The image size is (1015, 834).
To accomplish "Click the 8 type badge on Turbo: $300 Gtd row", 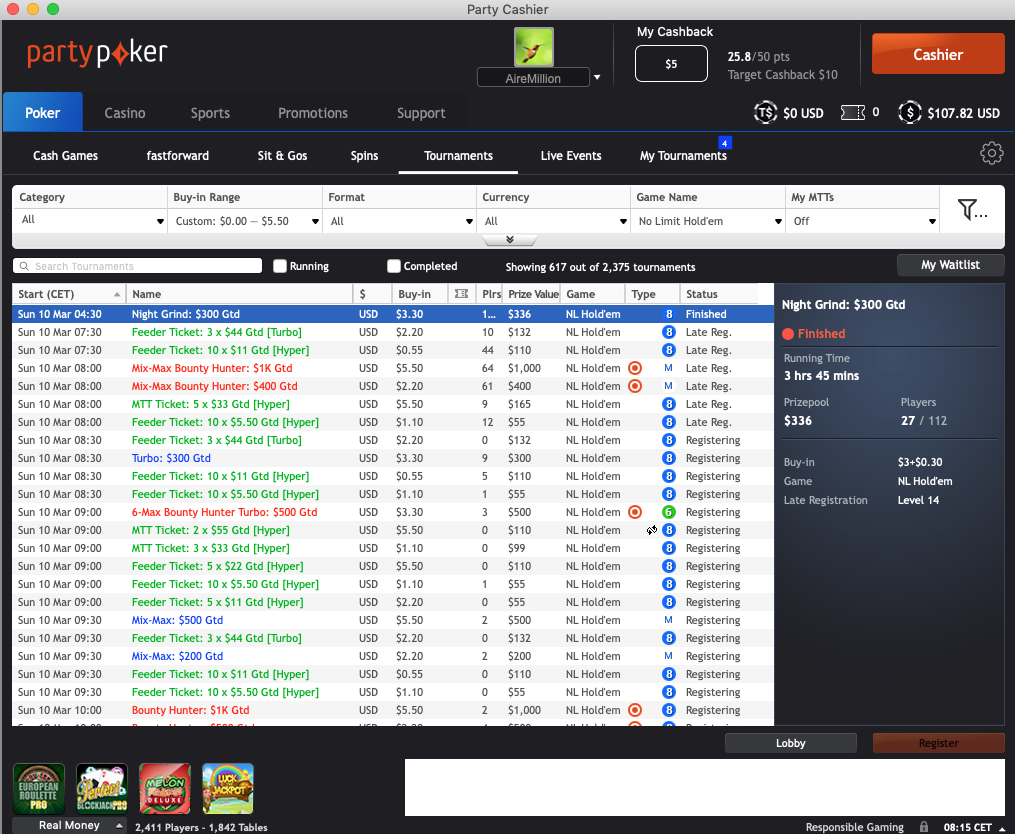I will click(669, 458).
